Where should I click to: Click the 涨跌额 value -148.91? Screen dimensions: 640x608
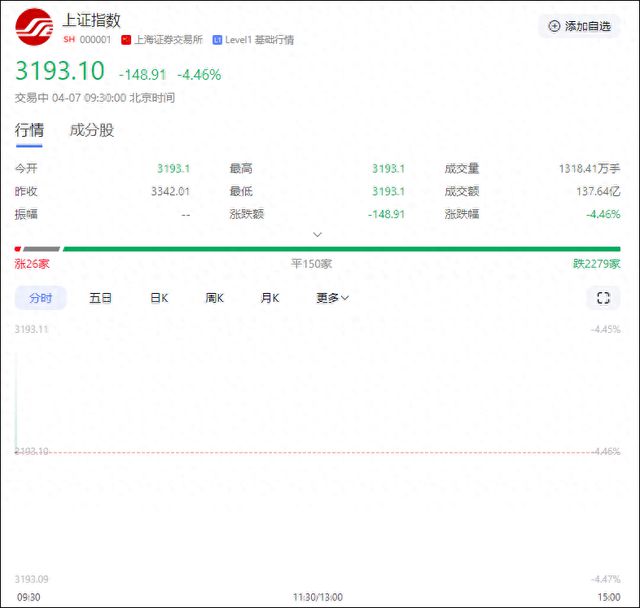(386, 214)
